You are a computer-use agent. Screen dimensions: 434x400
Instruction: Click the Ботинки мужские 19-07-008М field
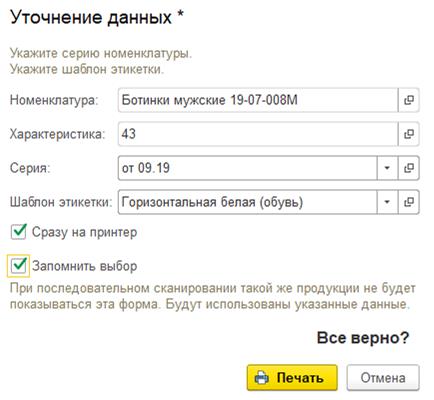click(258, 100)
